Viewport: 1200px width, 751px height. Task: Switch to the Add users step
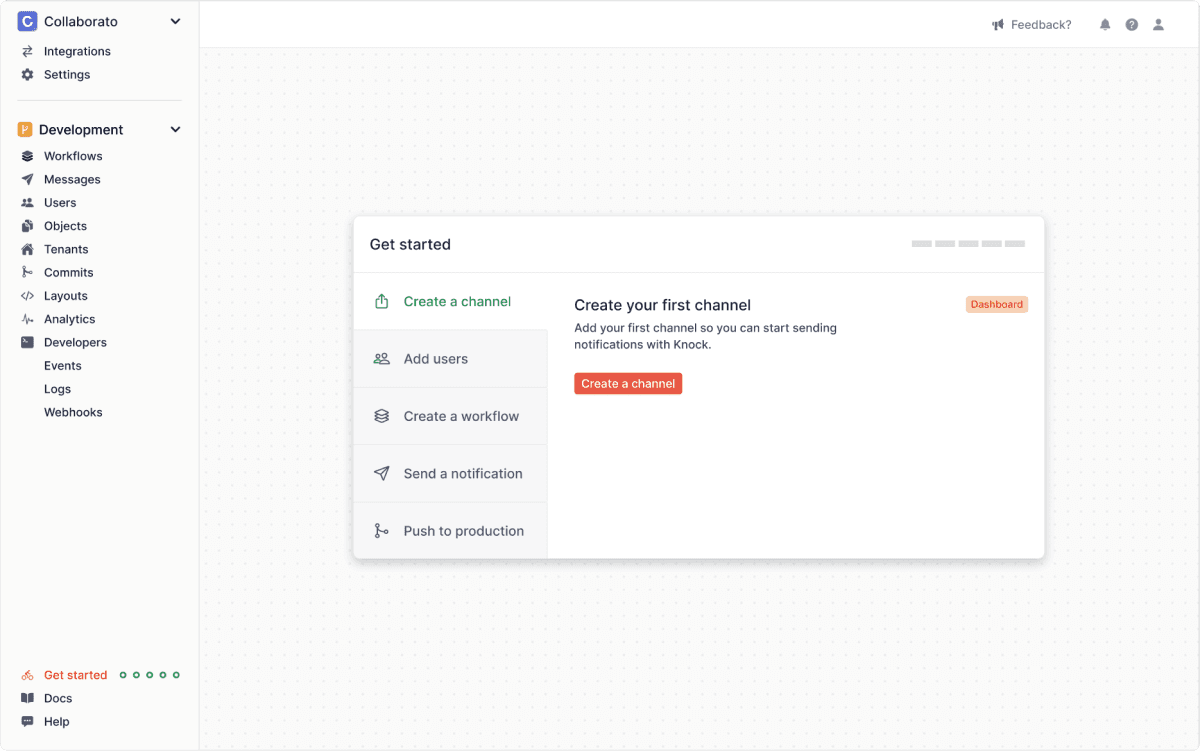[x=436, y=358]
